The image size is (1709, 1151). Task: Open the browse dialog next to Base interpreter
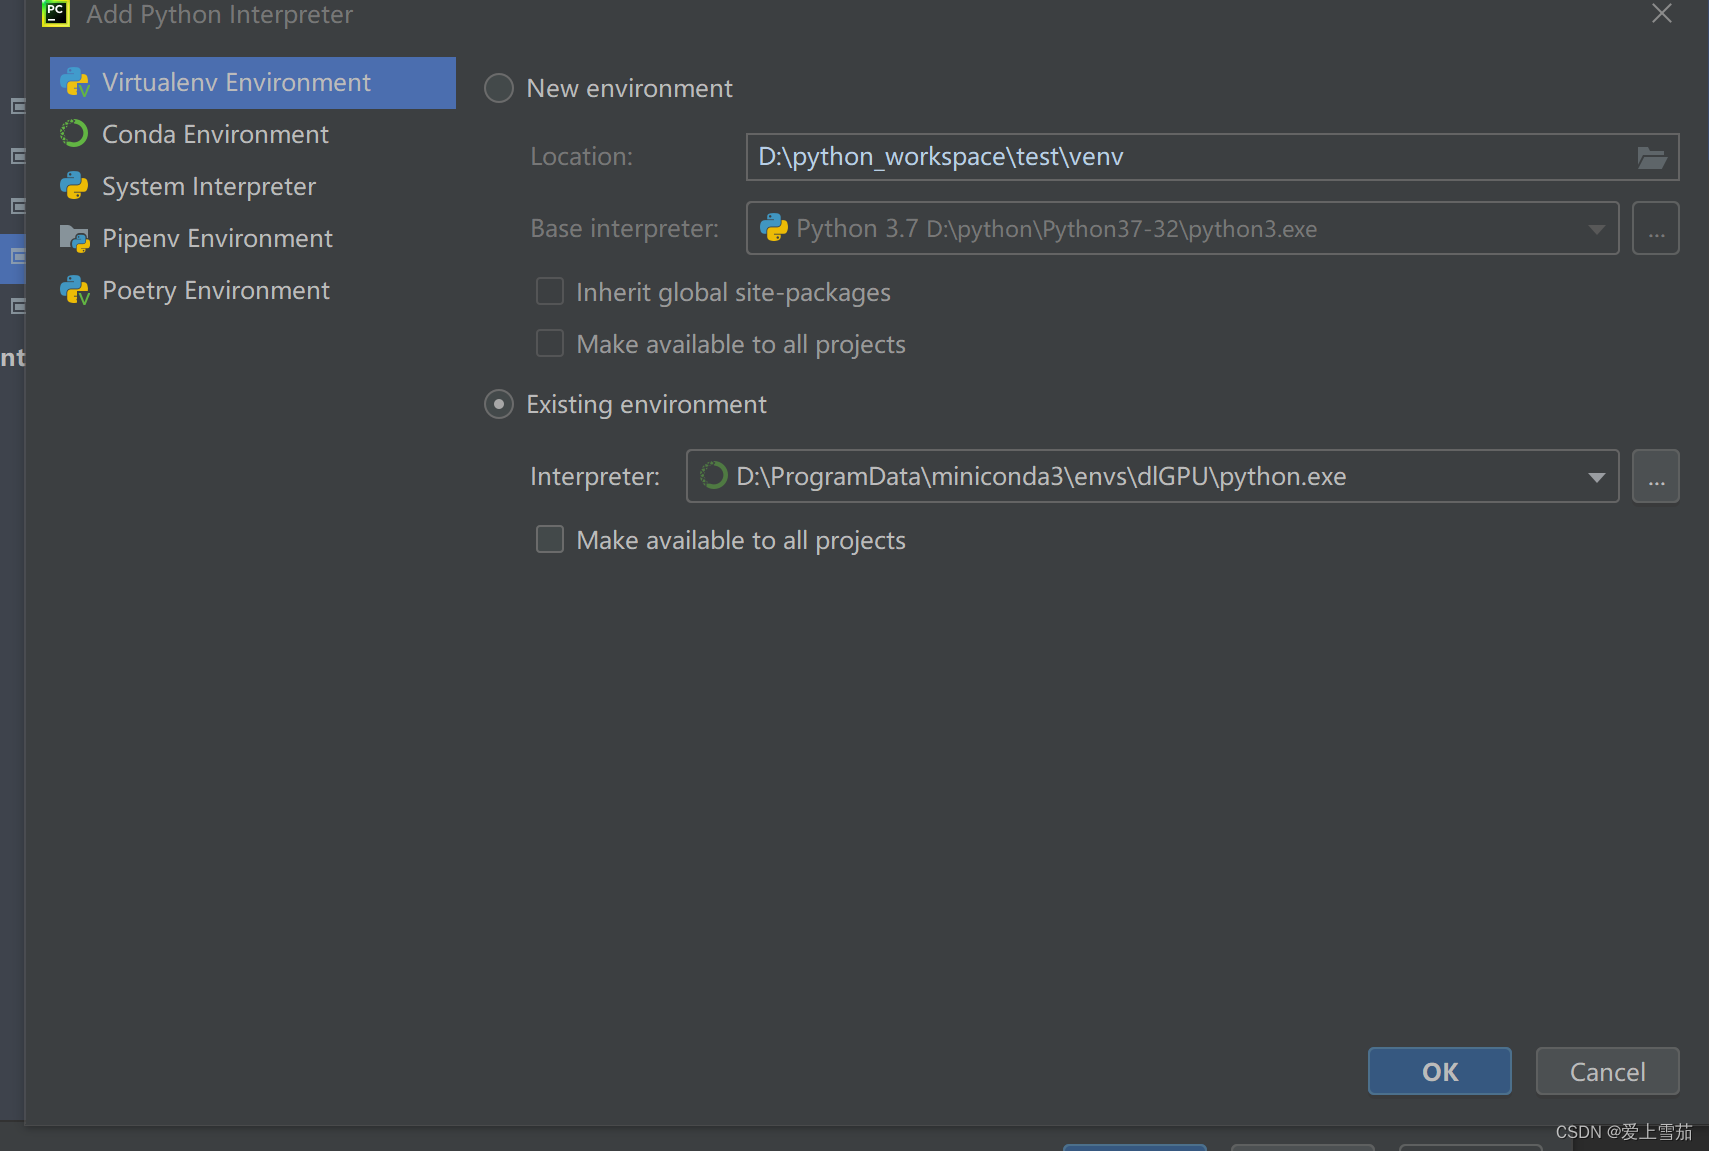pos(1656,228)
